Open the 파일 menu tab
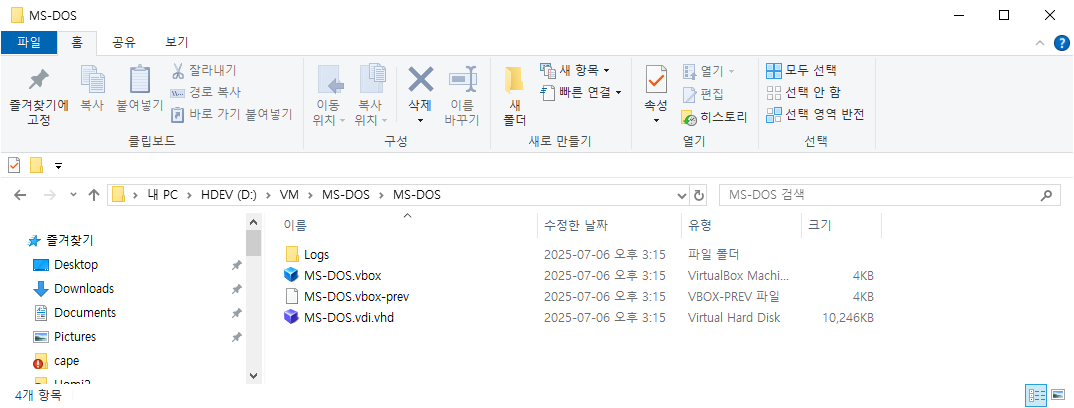Viewport: 1074px width, 408px height. pos(28,42)
